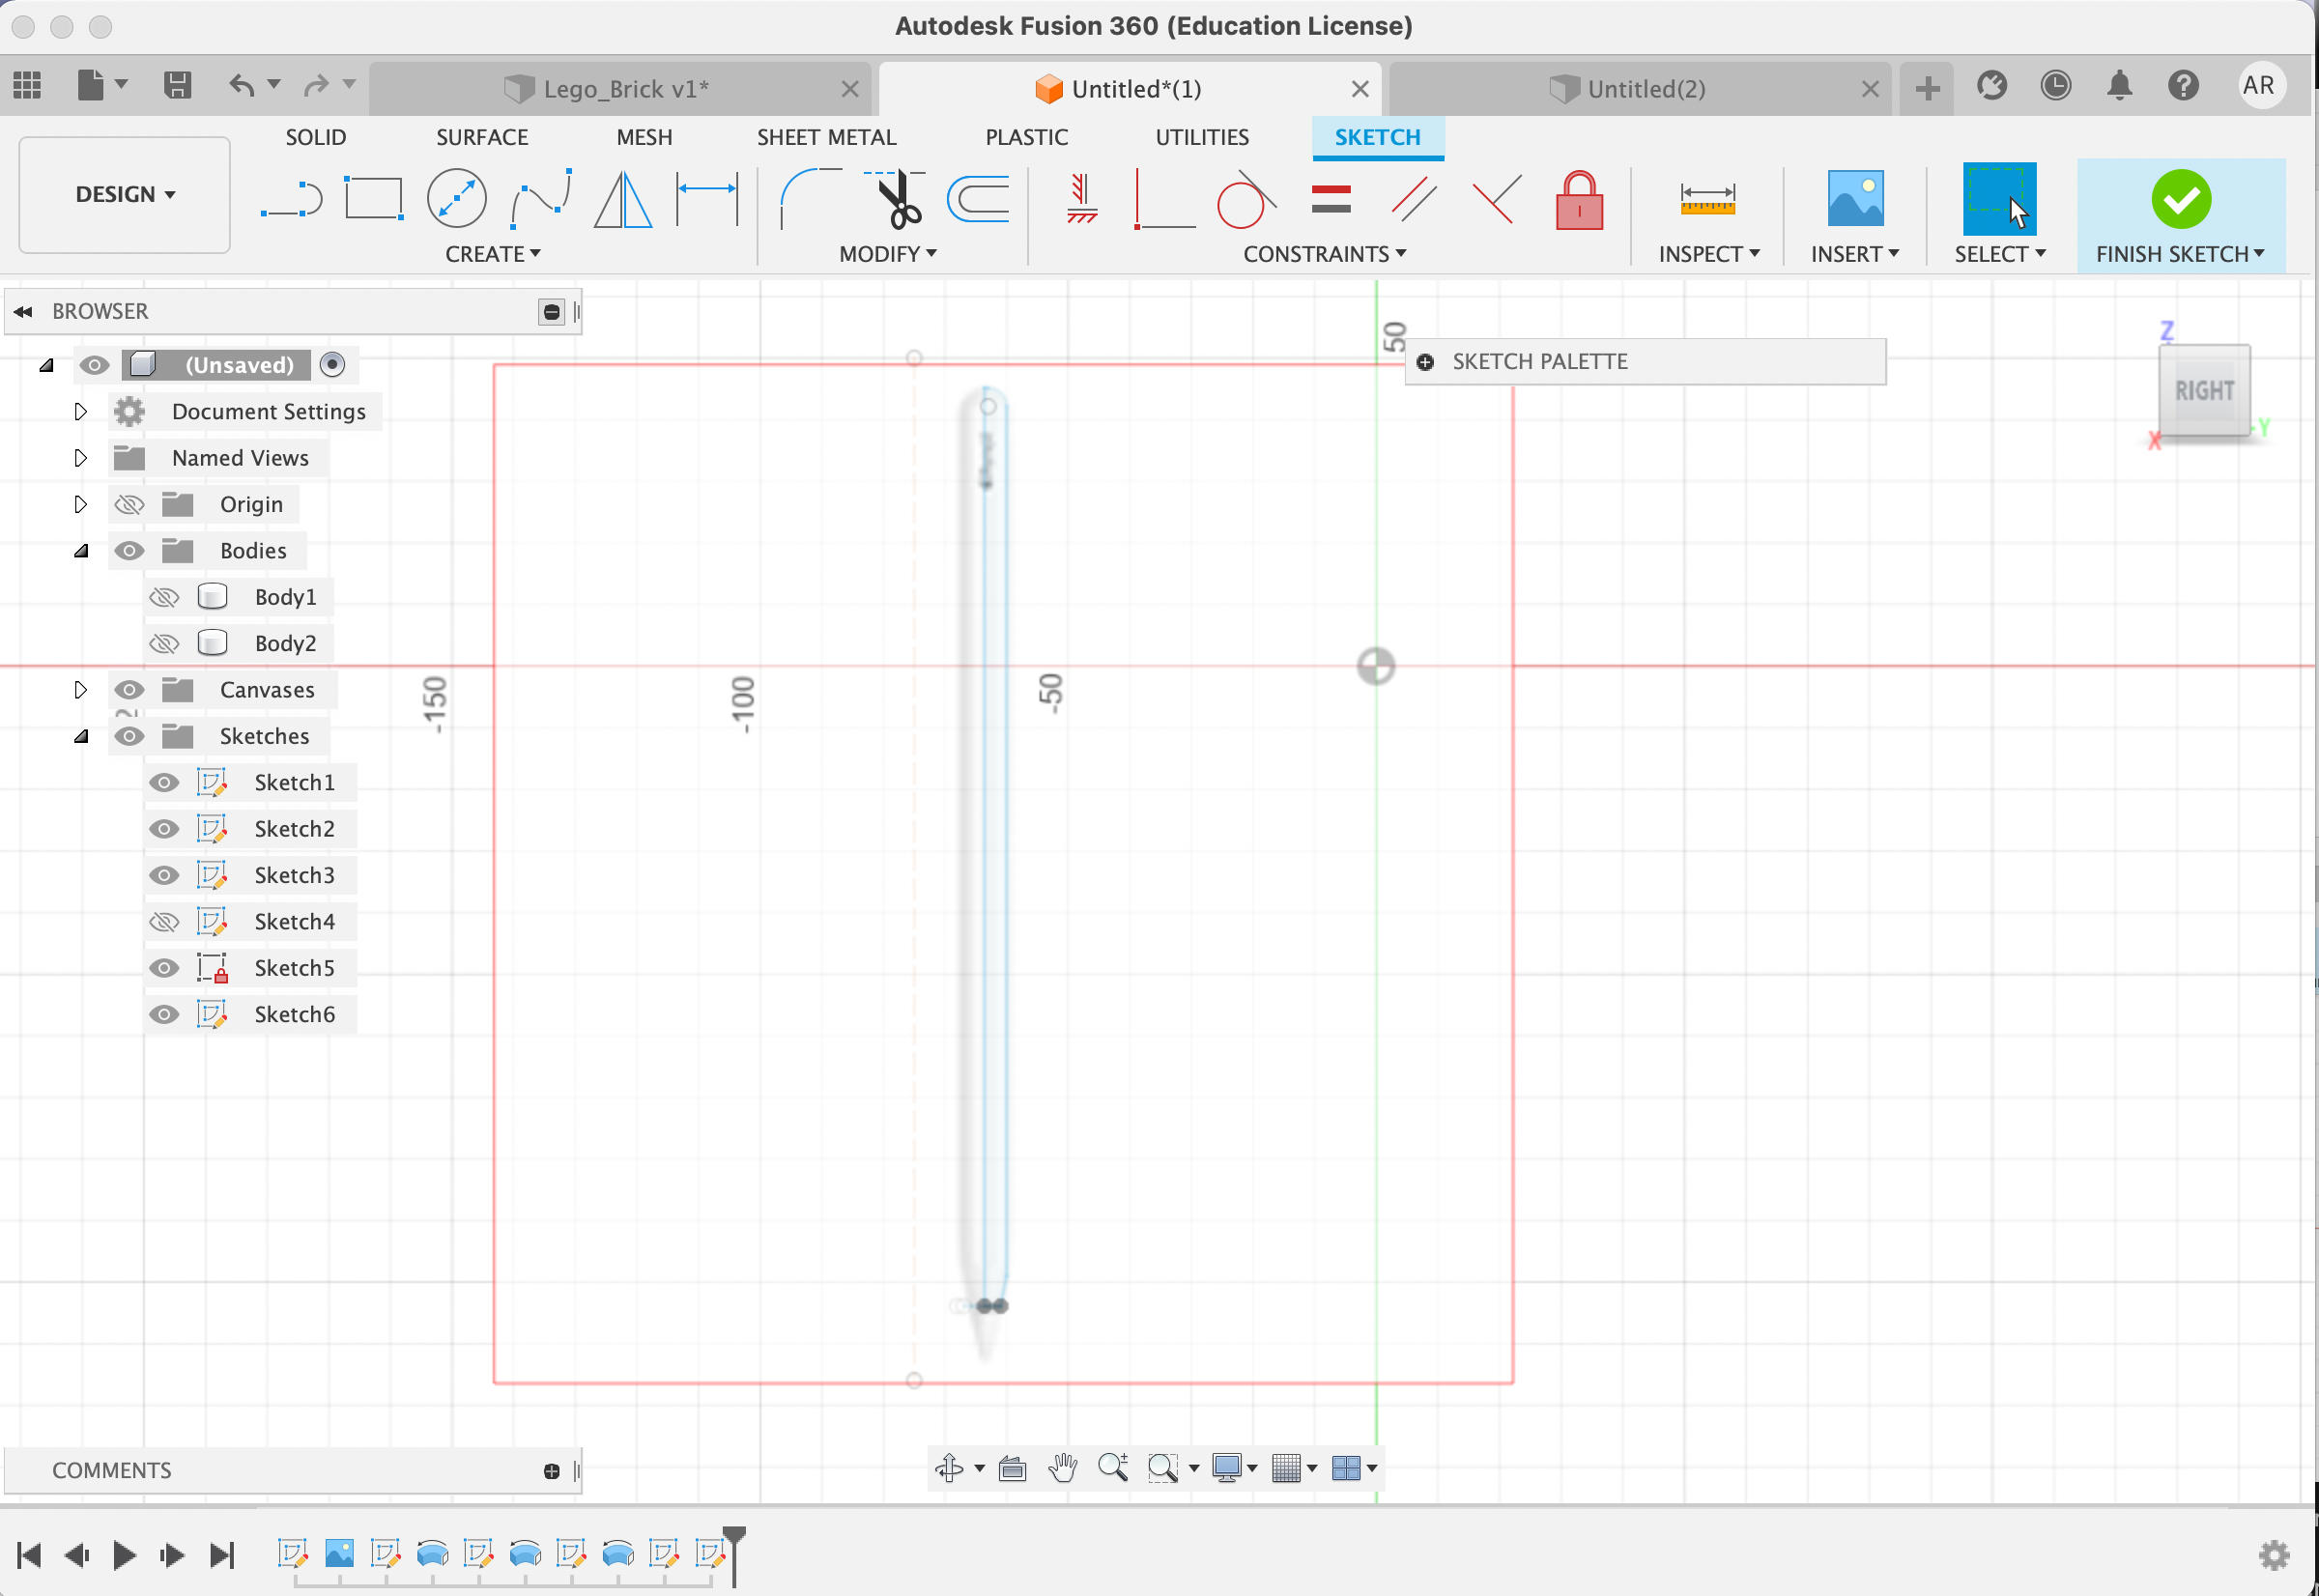Select the Line tool in Create
This screenshot has width=2319, height=1596.
291,199
